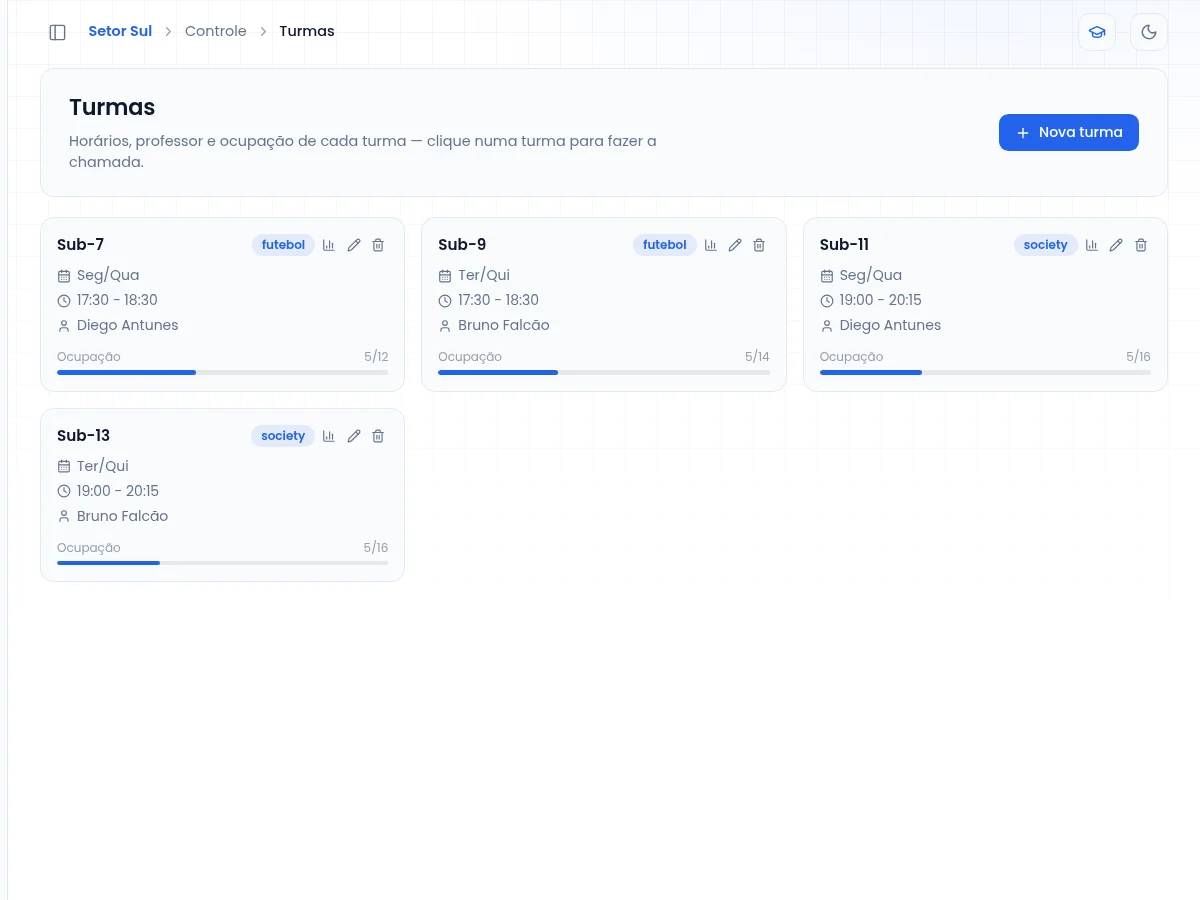This screenshot has width=1200, height=900.
Task: Open the Sub-9 class title
Action: (462, 245)
